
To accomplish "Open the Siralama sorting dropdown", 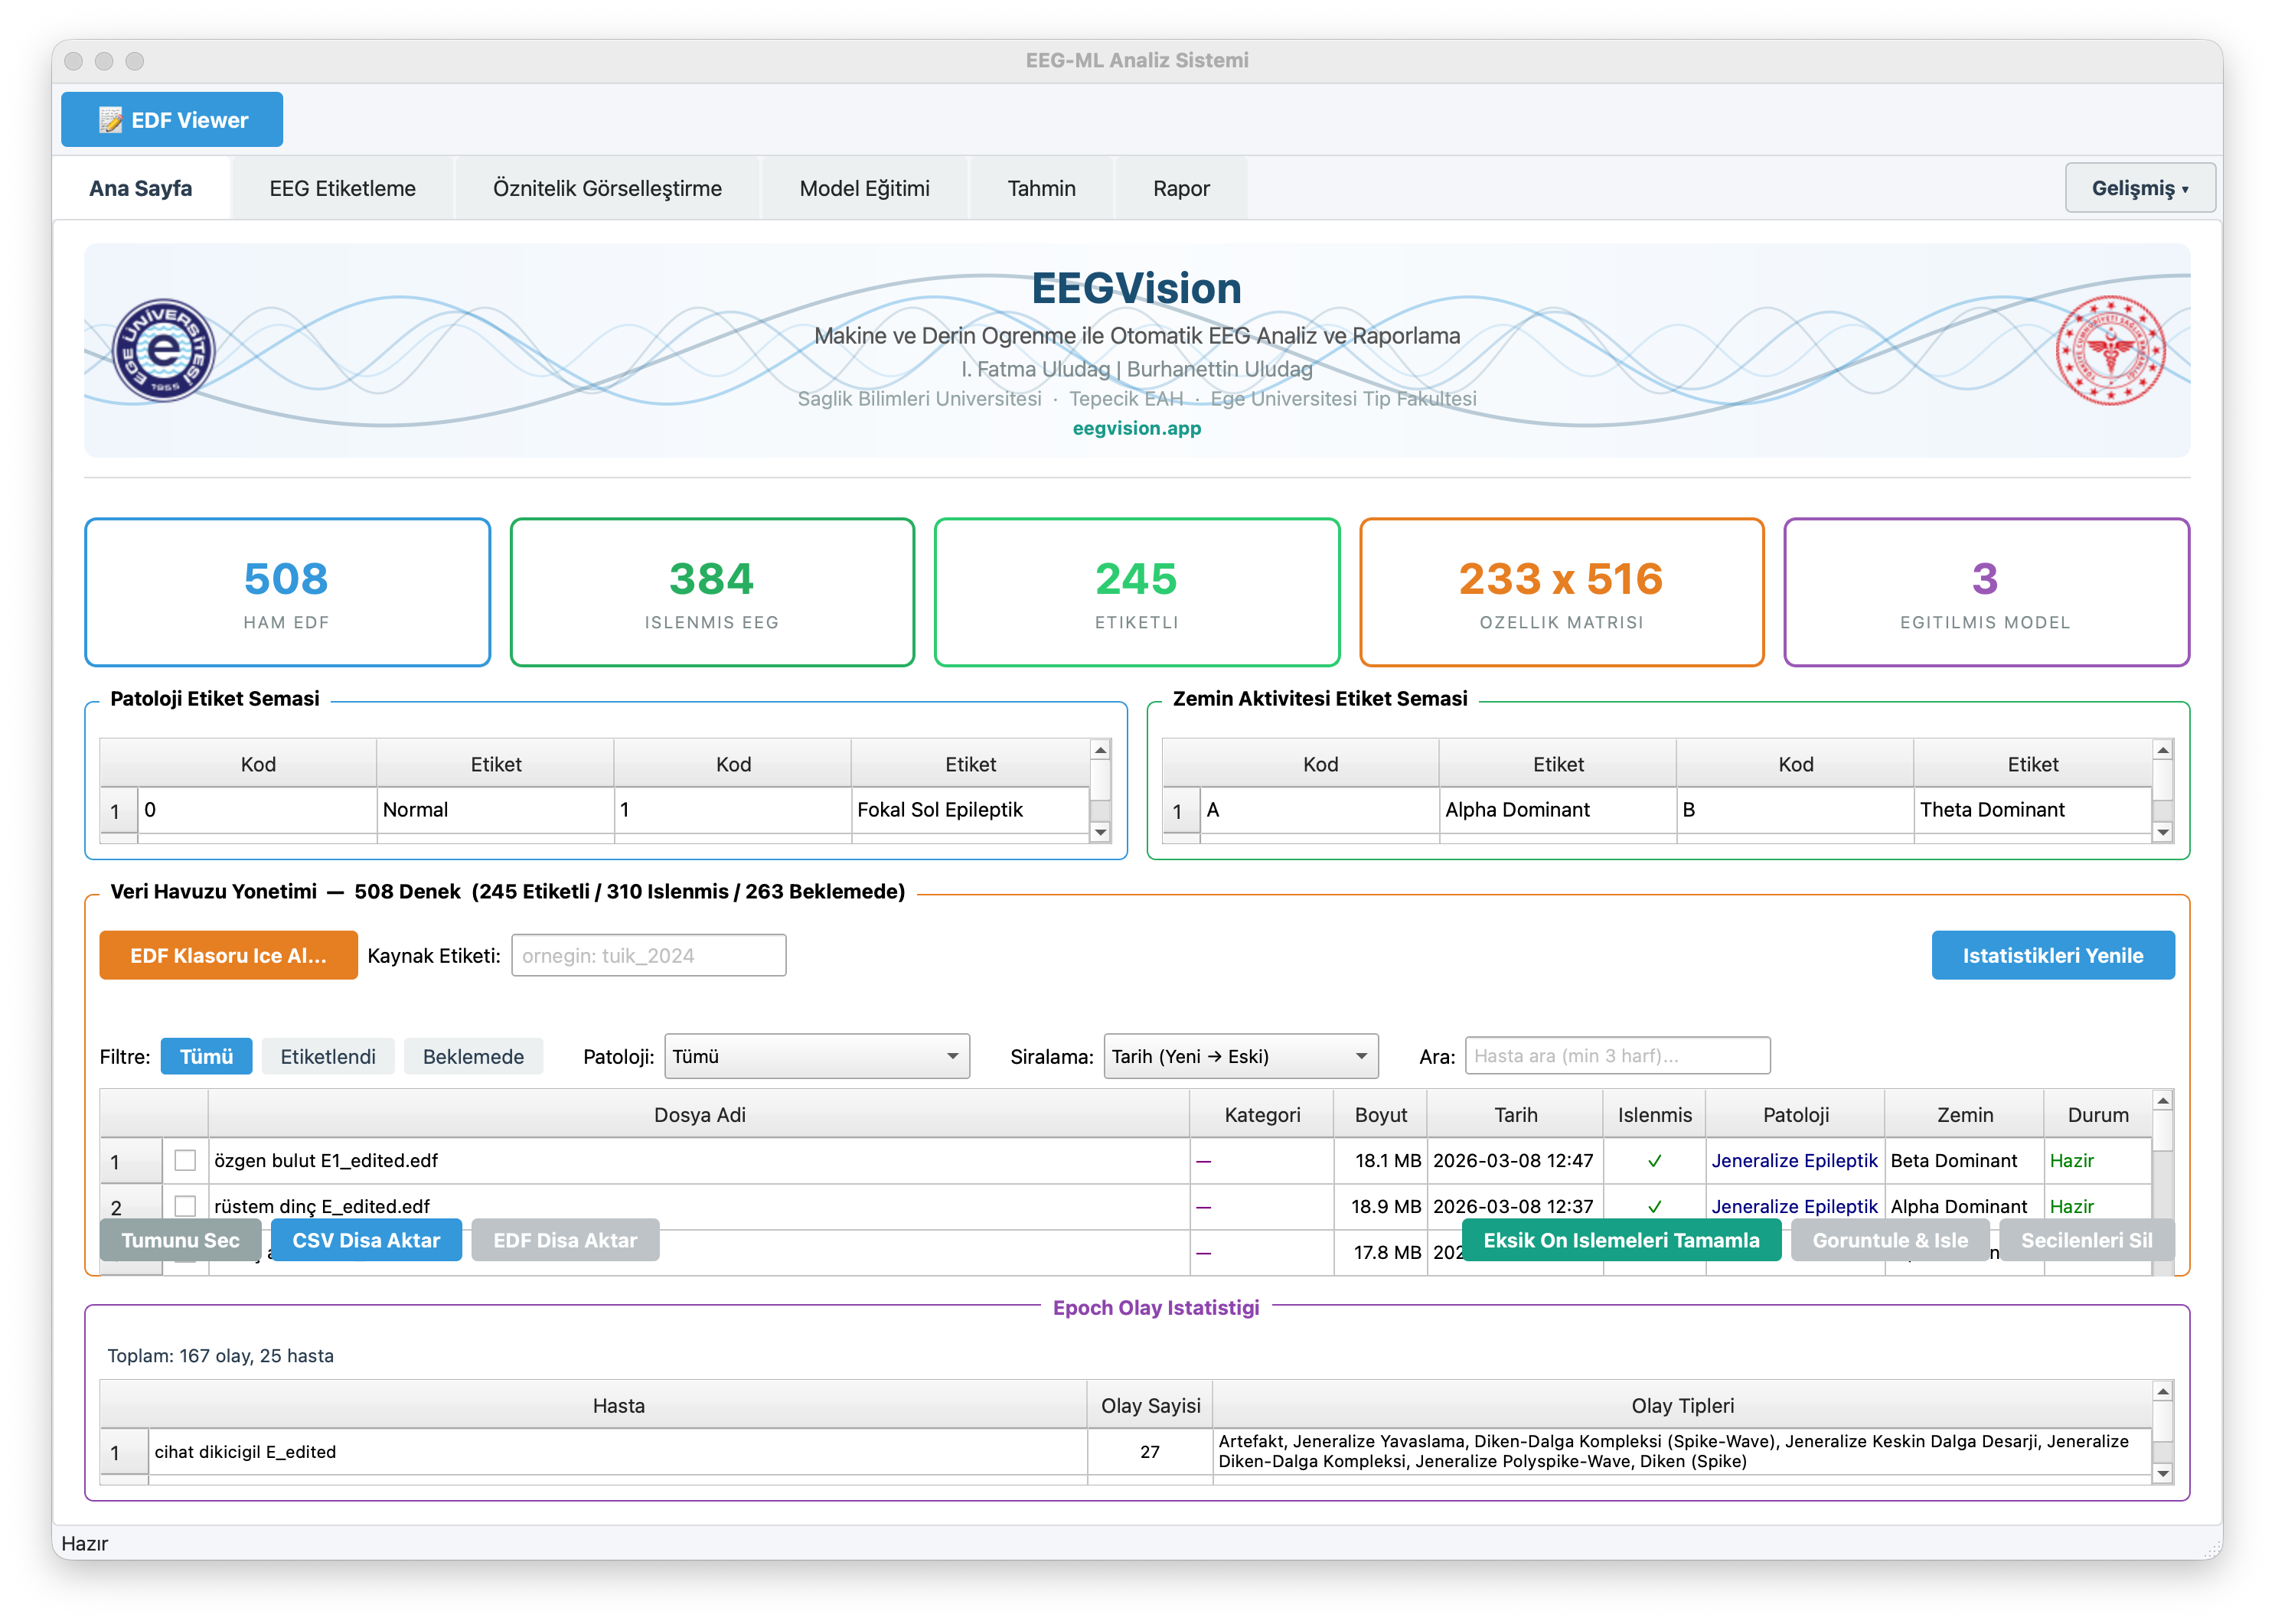I will [1240, 1056].
